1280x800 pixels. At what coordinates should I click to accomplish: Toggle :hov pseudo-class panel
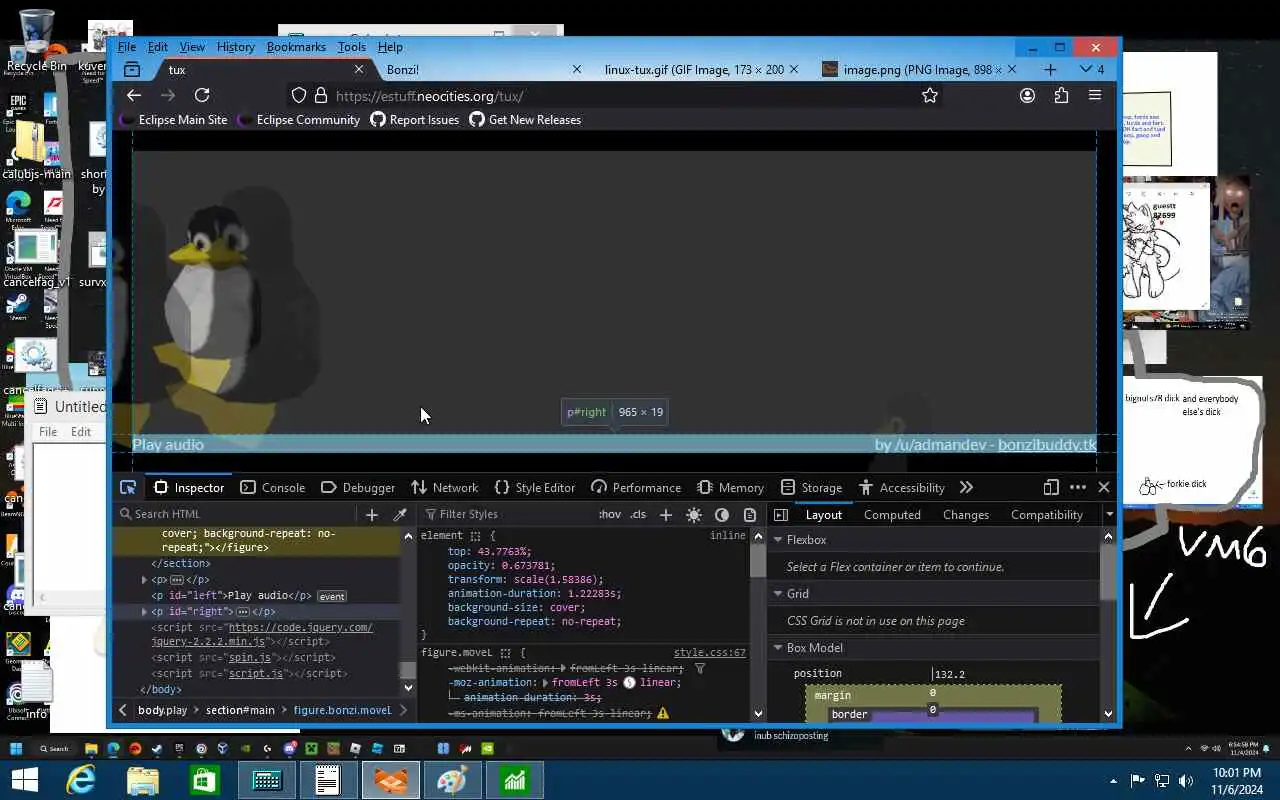(609, 514)
